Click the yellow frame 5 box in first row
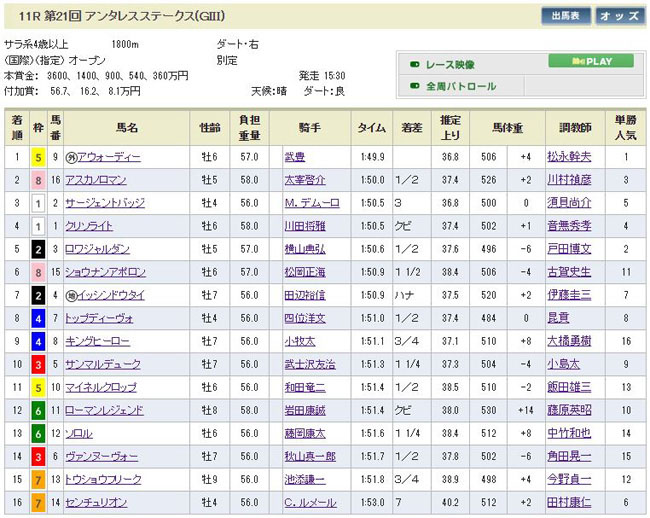The image size is (650, 518). (x=38, y=157)
